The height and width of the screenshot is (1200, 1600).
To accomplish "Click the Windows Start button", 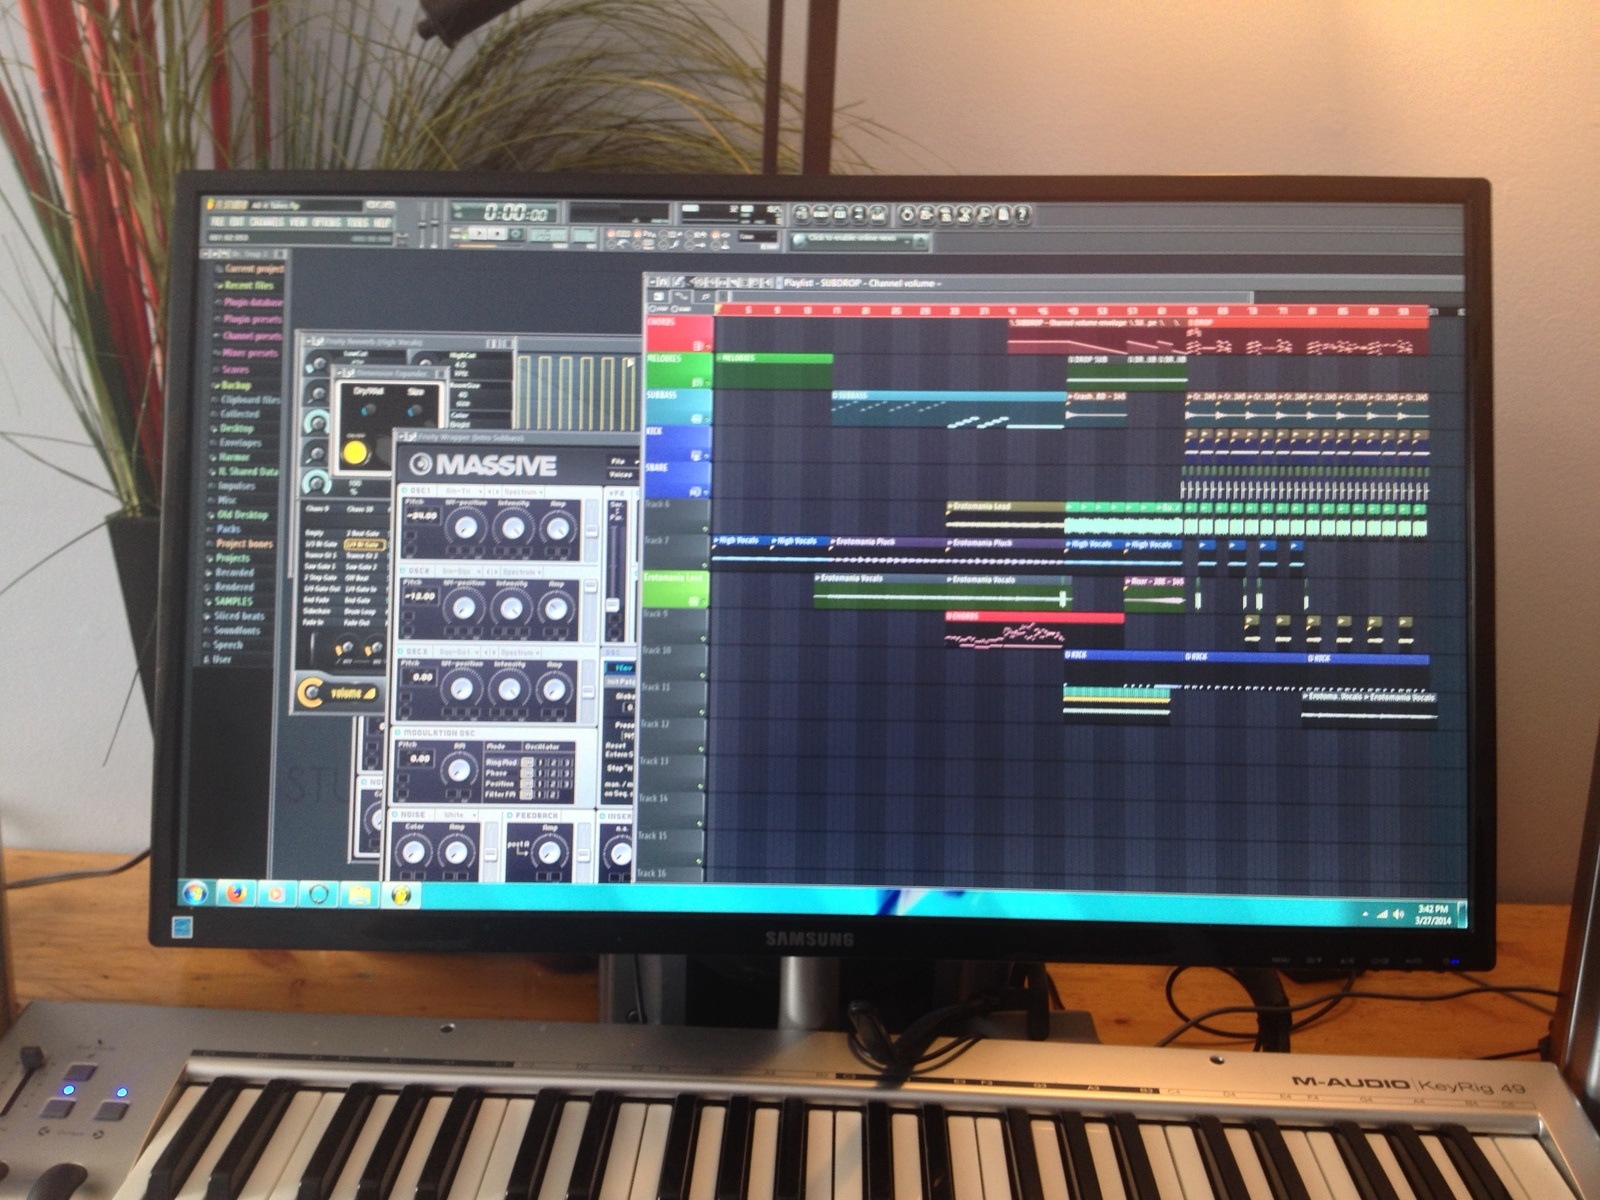I will pos(194,892).
